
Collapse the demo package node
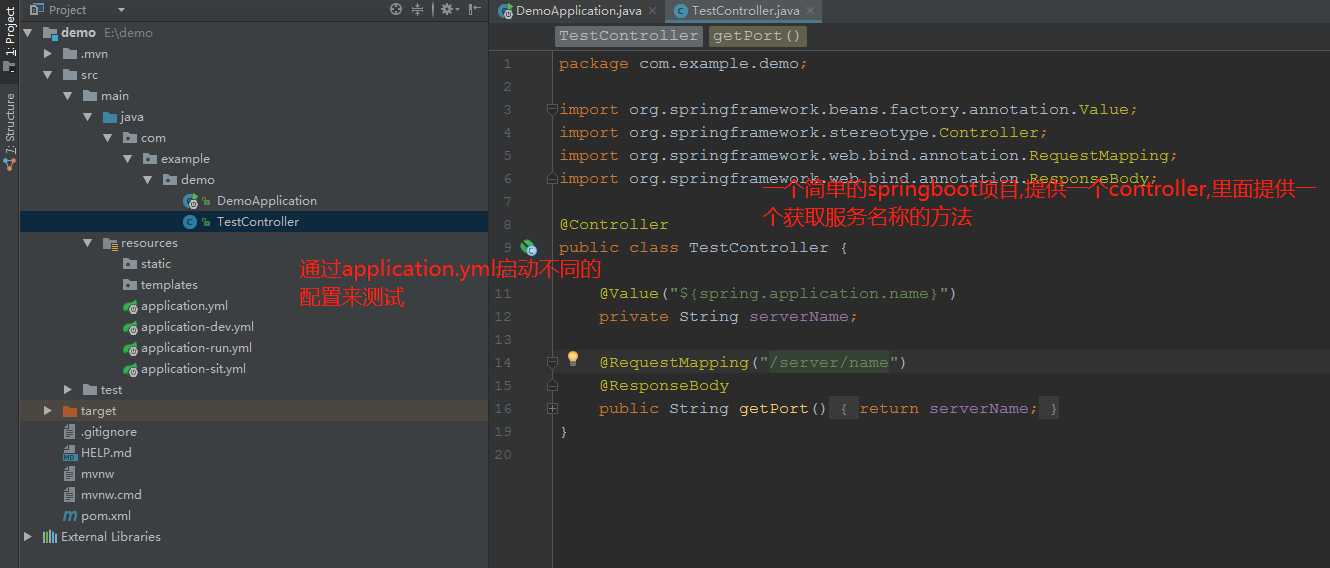147,179
